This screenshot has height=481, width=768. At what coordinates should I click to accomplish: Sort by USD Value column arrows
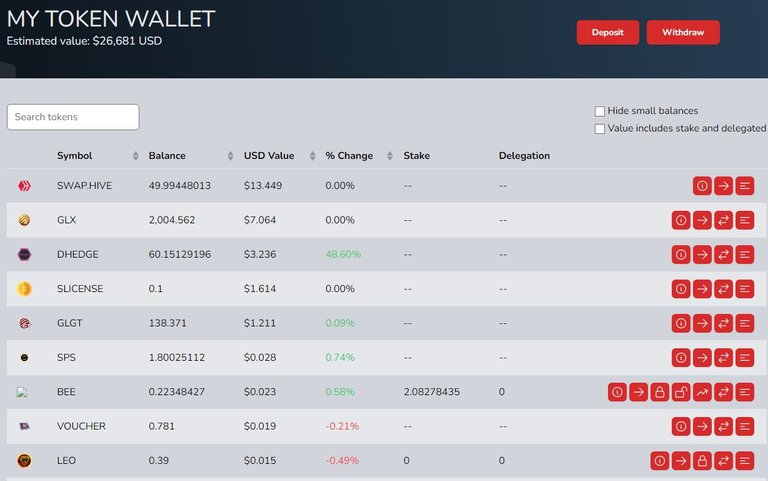coord(312,156)
